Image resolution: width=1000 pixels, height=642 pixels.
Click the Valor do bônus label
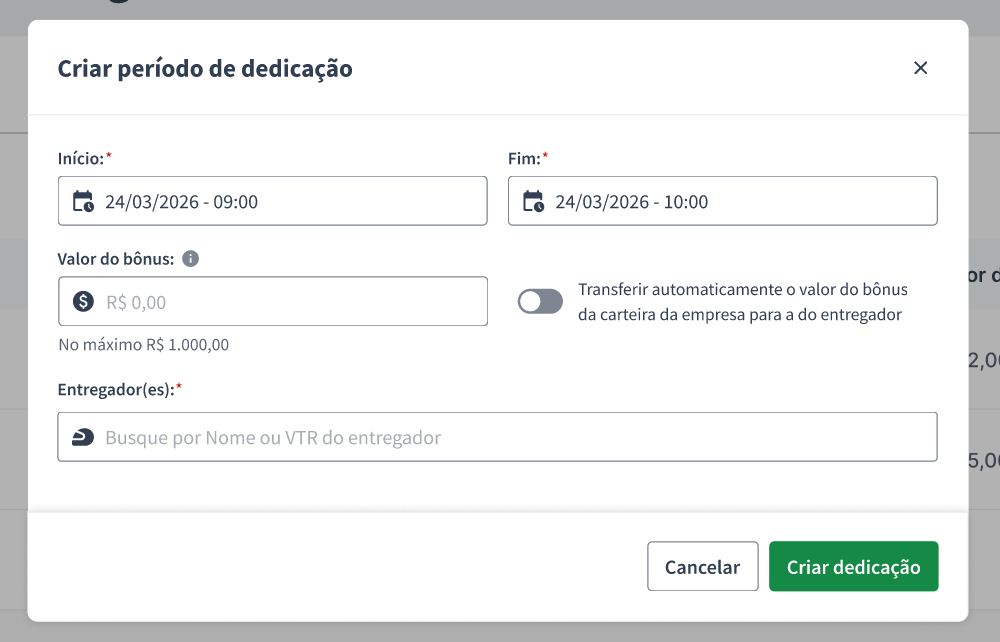[x=115, y=259]
